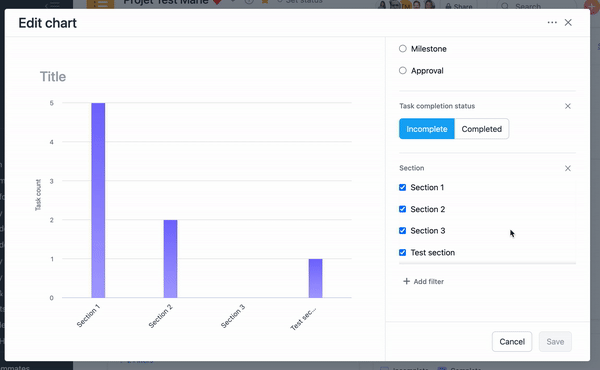This screenshot has width=600, height=370.
Task: Open the three-dots more options menu
Action: [x=552, y=23]
